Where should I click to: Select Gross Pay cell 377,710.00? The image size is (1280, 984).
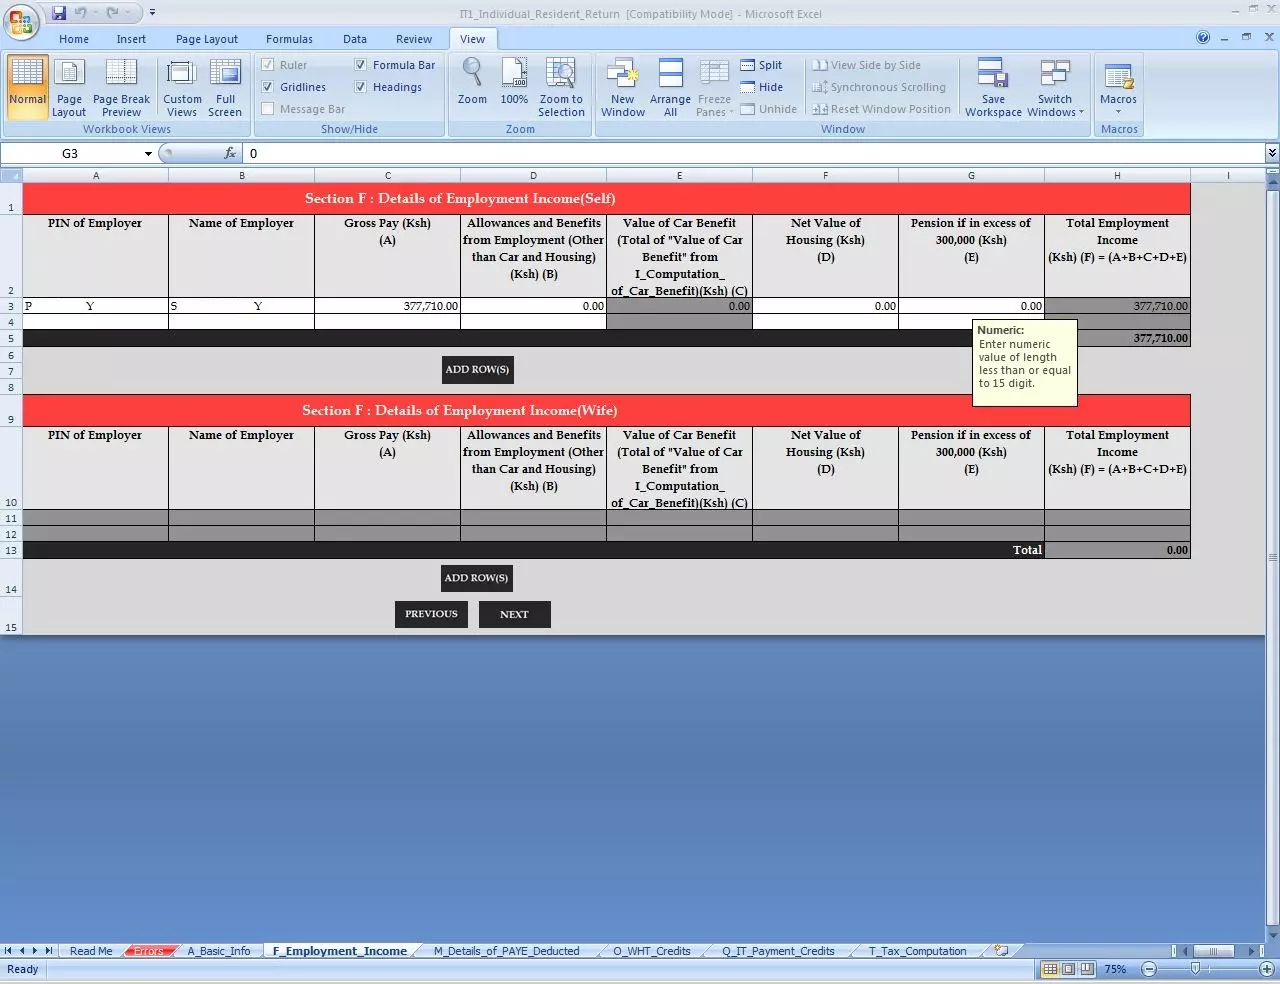click(x=388, y=306)
